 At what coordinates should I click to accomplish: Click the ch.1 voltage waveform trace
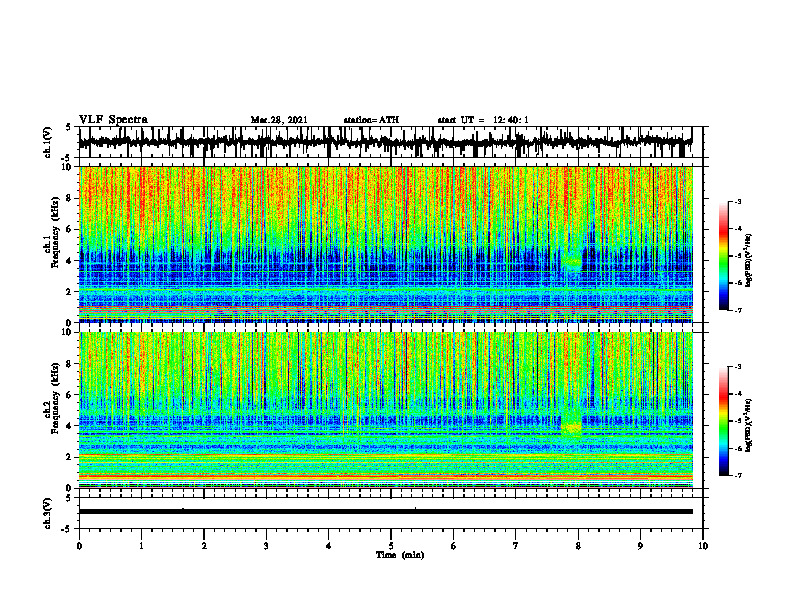[385, 142]
